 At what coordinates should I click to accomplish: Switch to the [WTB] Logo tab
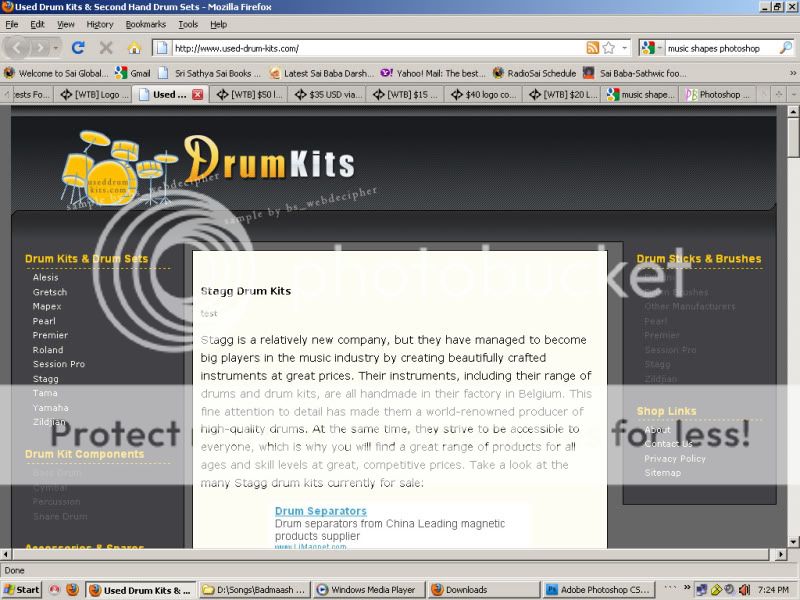(94, 94)
